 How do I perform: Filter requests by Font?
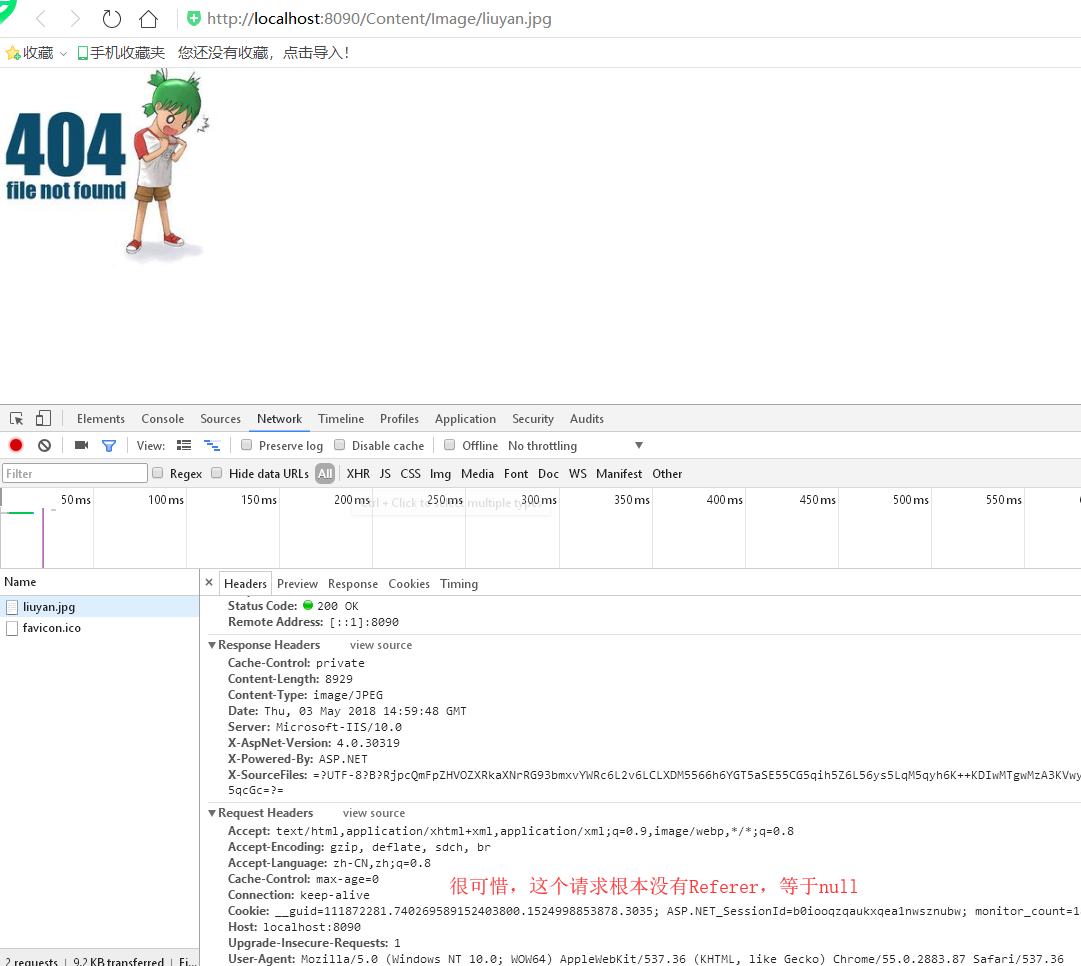(x=516, y=474)
